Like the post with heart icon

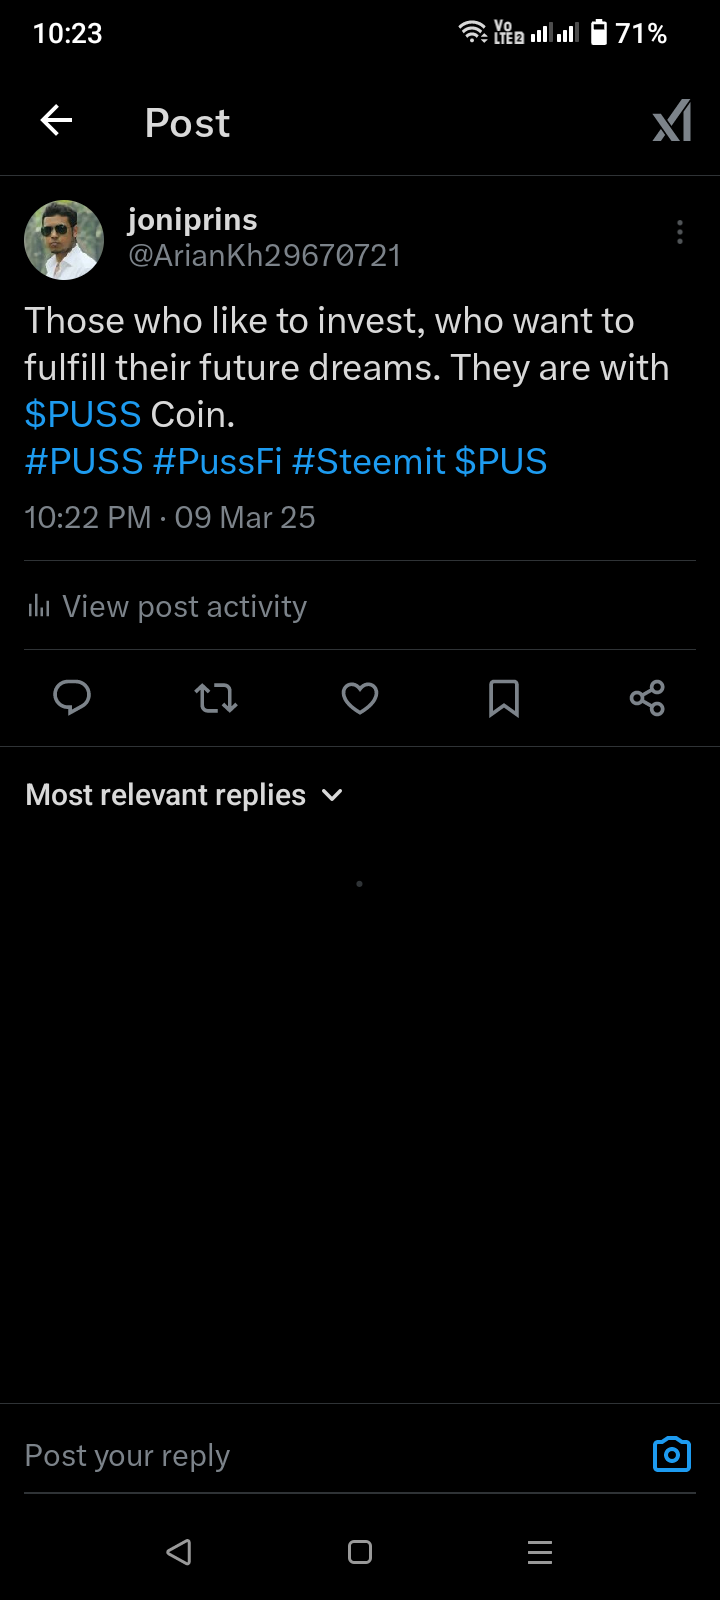[360, 697]
